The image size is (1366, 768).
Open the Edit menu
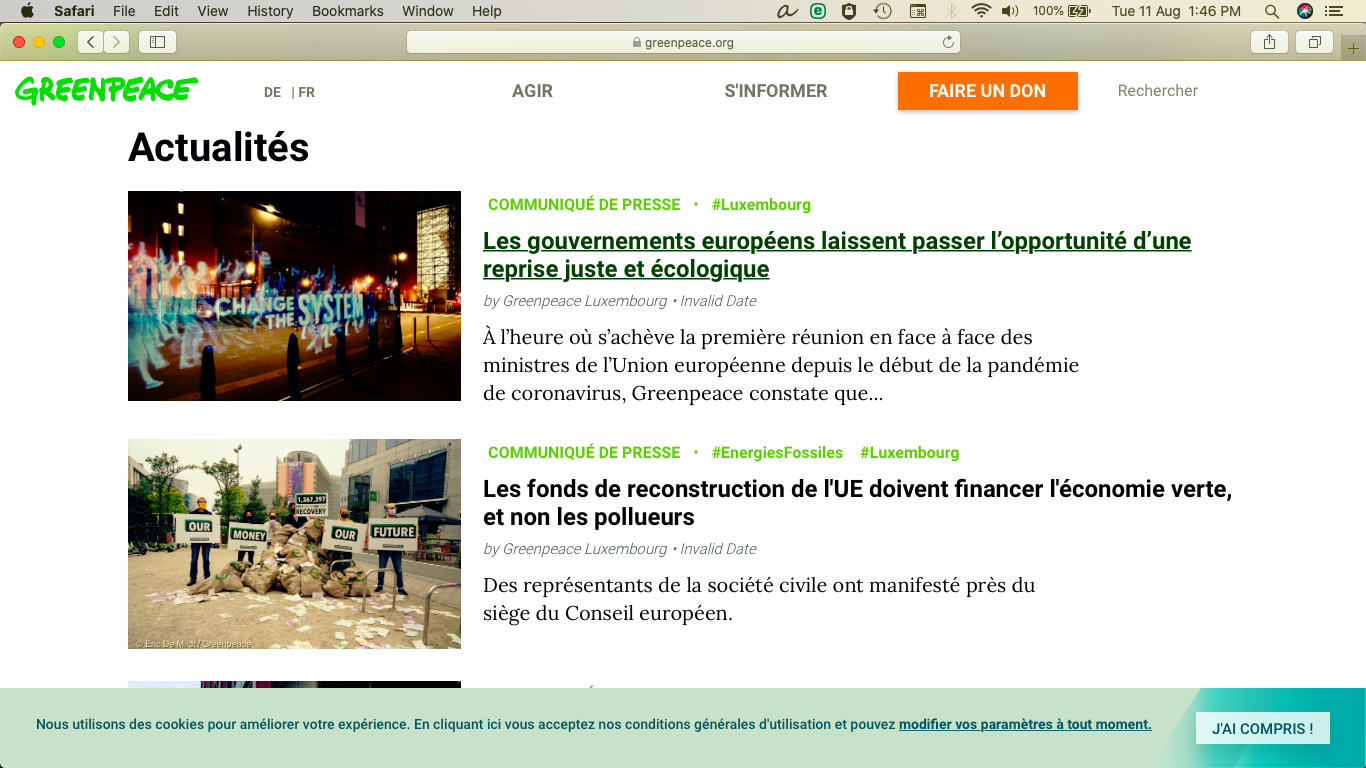pos(166,11)
